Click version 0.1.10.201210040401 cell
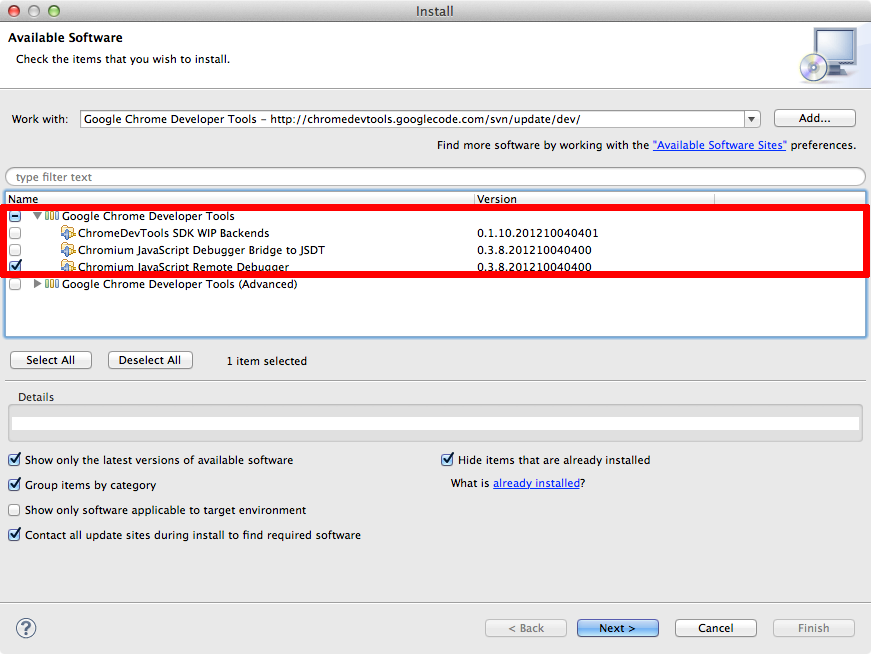Screen dimensions: 871x654 [537, 233]
